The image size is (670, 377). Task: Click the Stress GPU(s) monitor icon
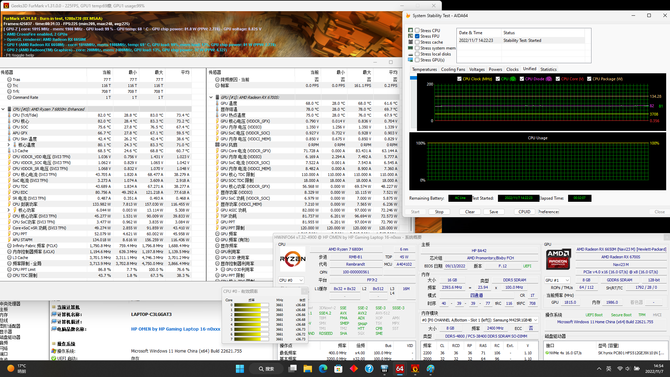411,60
